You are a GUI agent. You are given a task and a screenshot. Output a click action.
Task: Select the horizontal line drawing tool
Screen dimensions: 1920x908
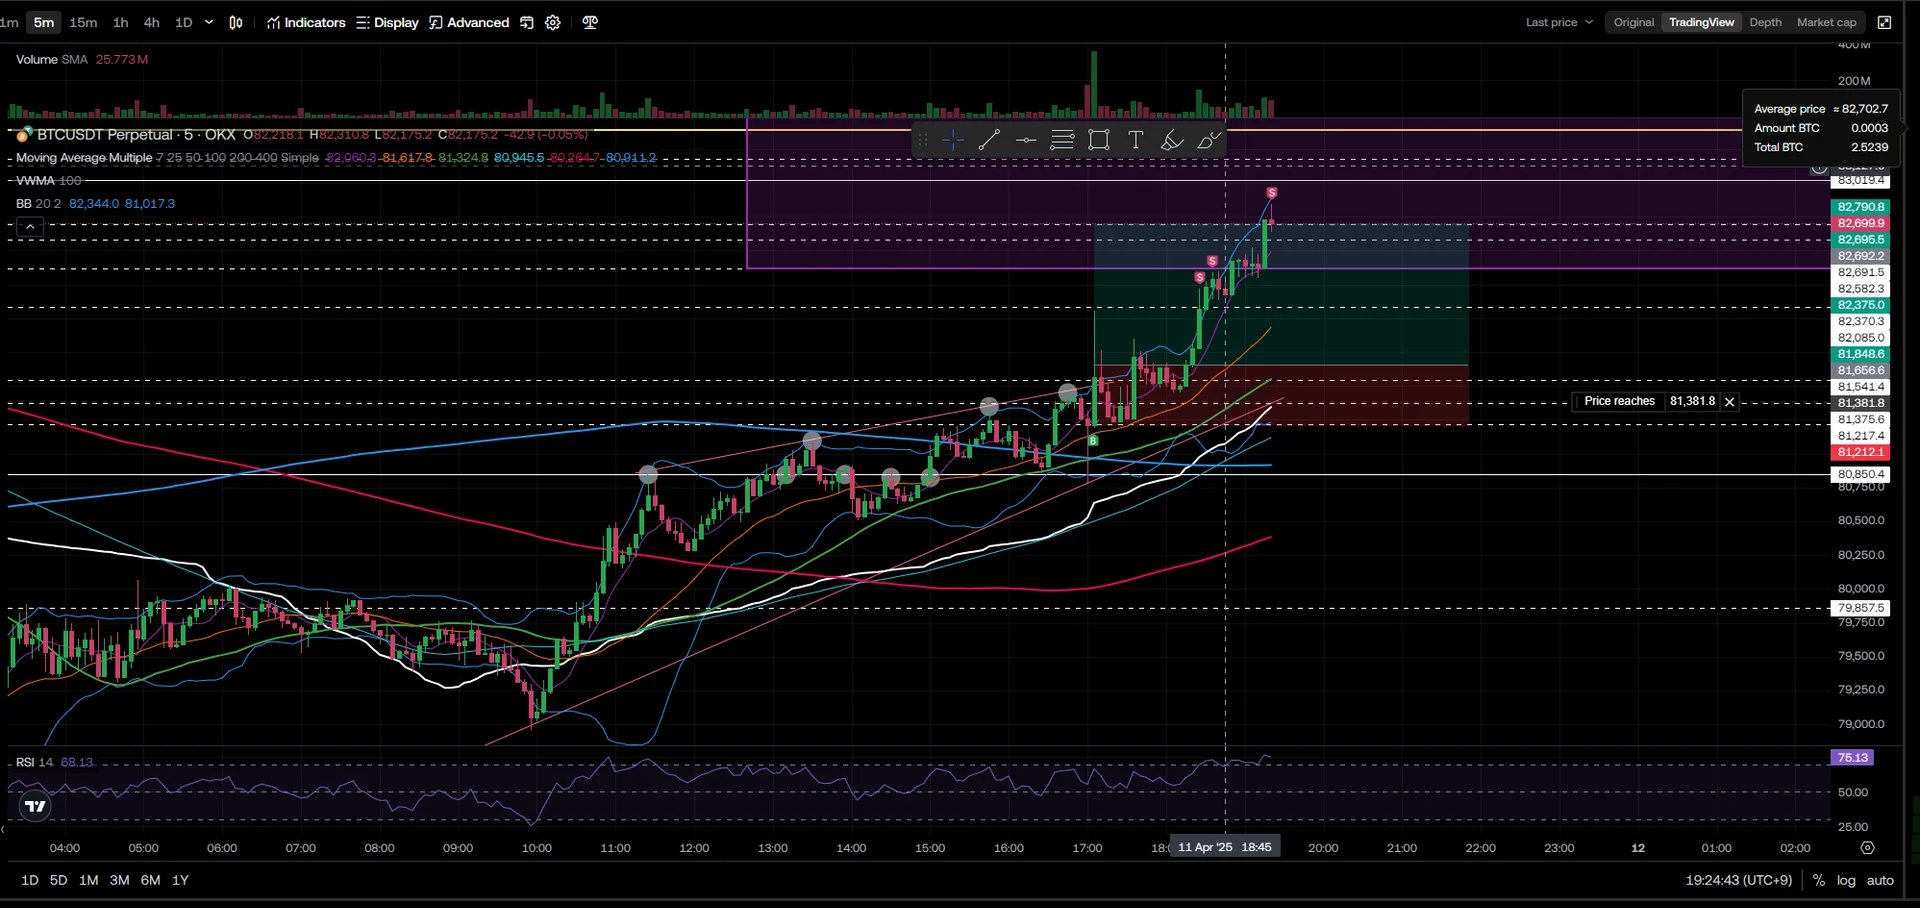(1026, 141)
